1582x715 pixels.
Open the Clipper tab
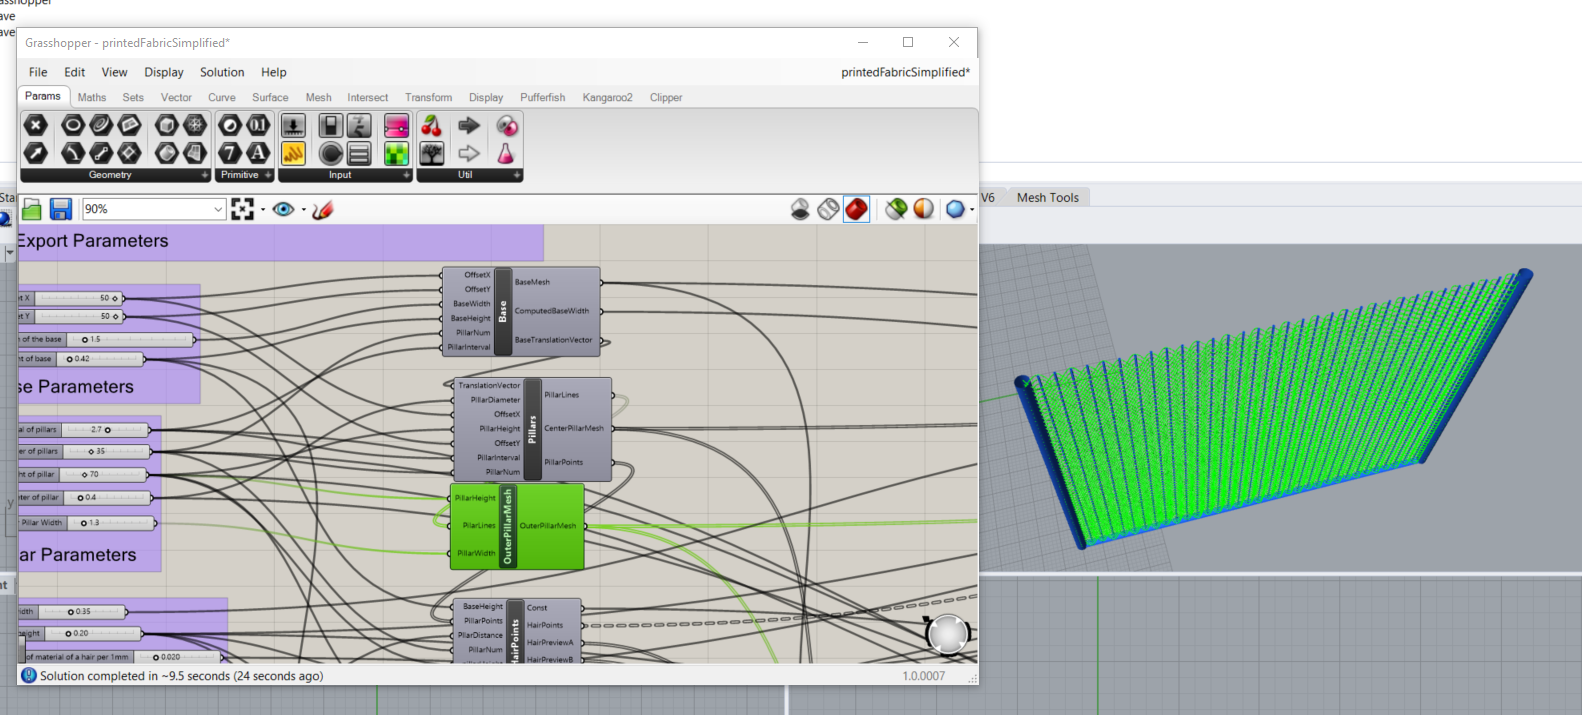point(666,97)
